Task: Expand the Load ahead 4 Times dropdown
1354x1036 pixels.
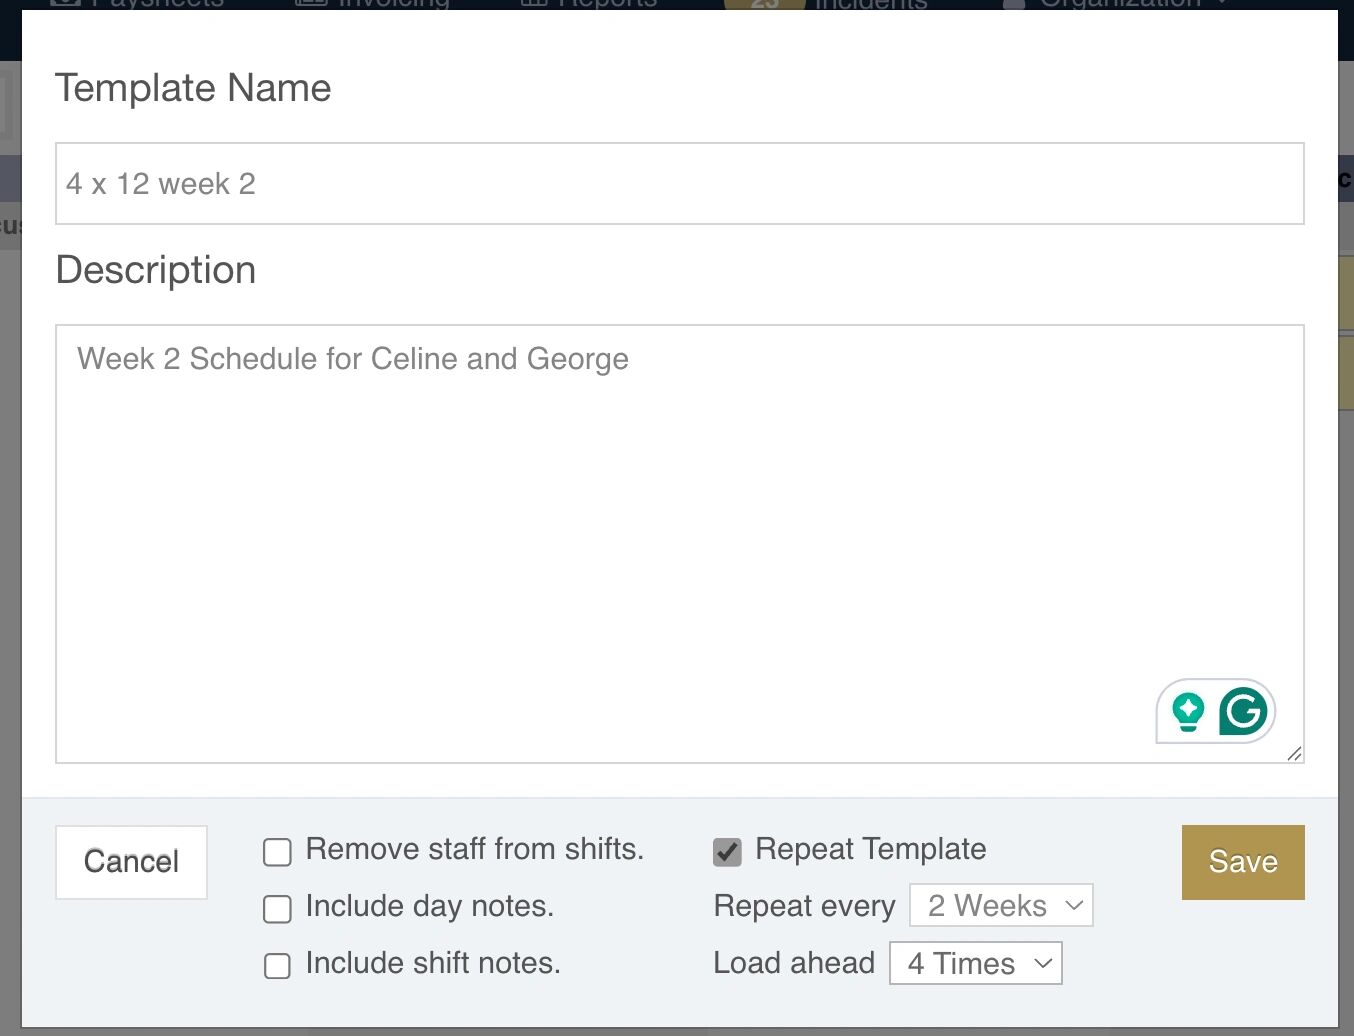Action: [975, 964]
